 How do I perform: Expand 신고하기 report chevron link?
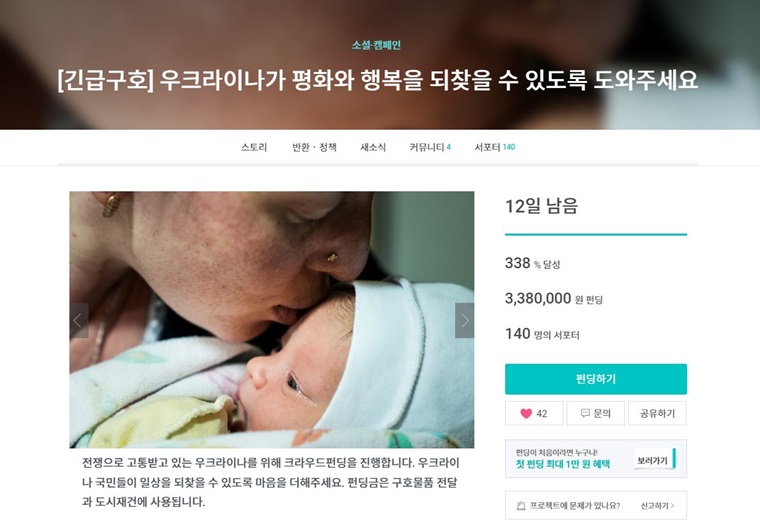click(657, 505)
